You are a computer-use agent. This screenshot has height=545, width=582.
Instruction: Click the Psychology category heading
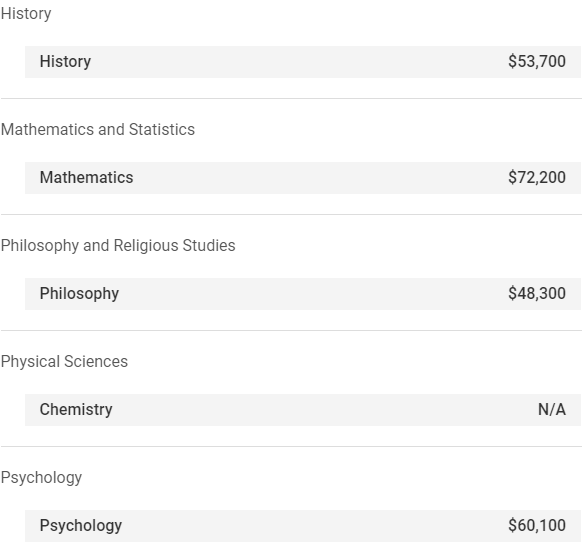click(41, 478)
